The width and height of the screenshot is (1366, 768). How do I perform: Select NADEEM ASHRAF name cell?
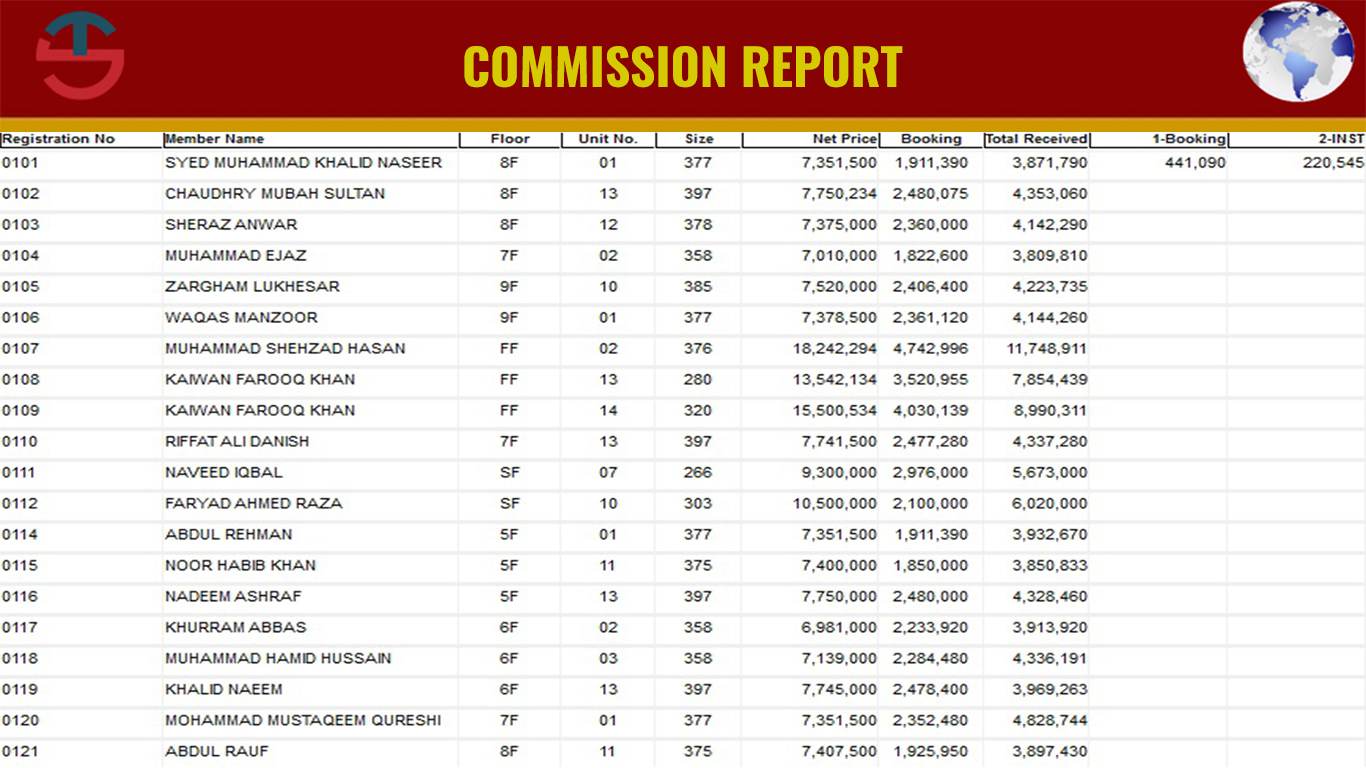tap(234, 596)
